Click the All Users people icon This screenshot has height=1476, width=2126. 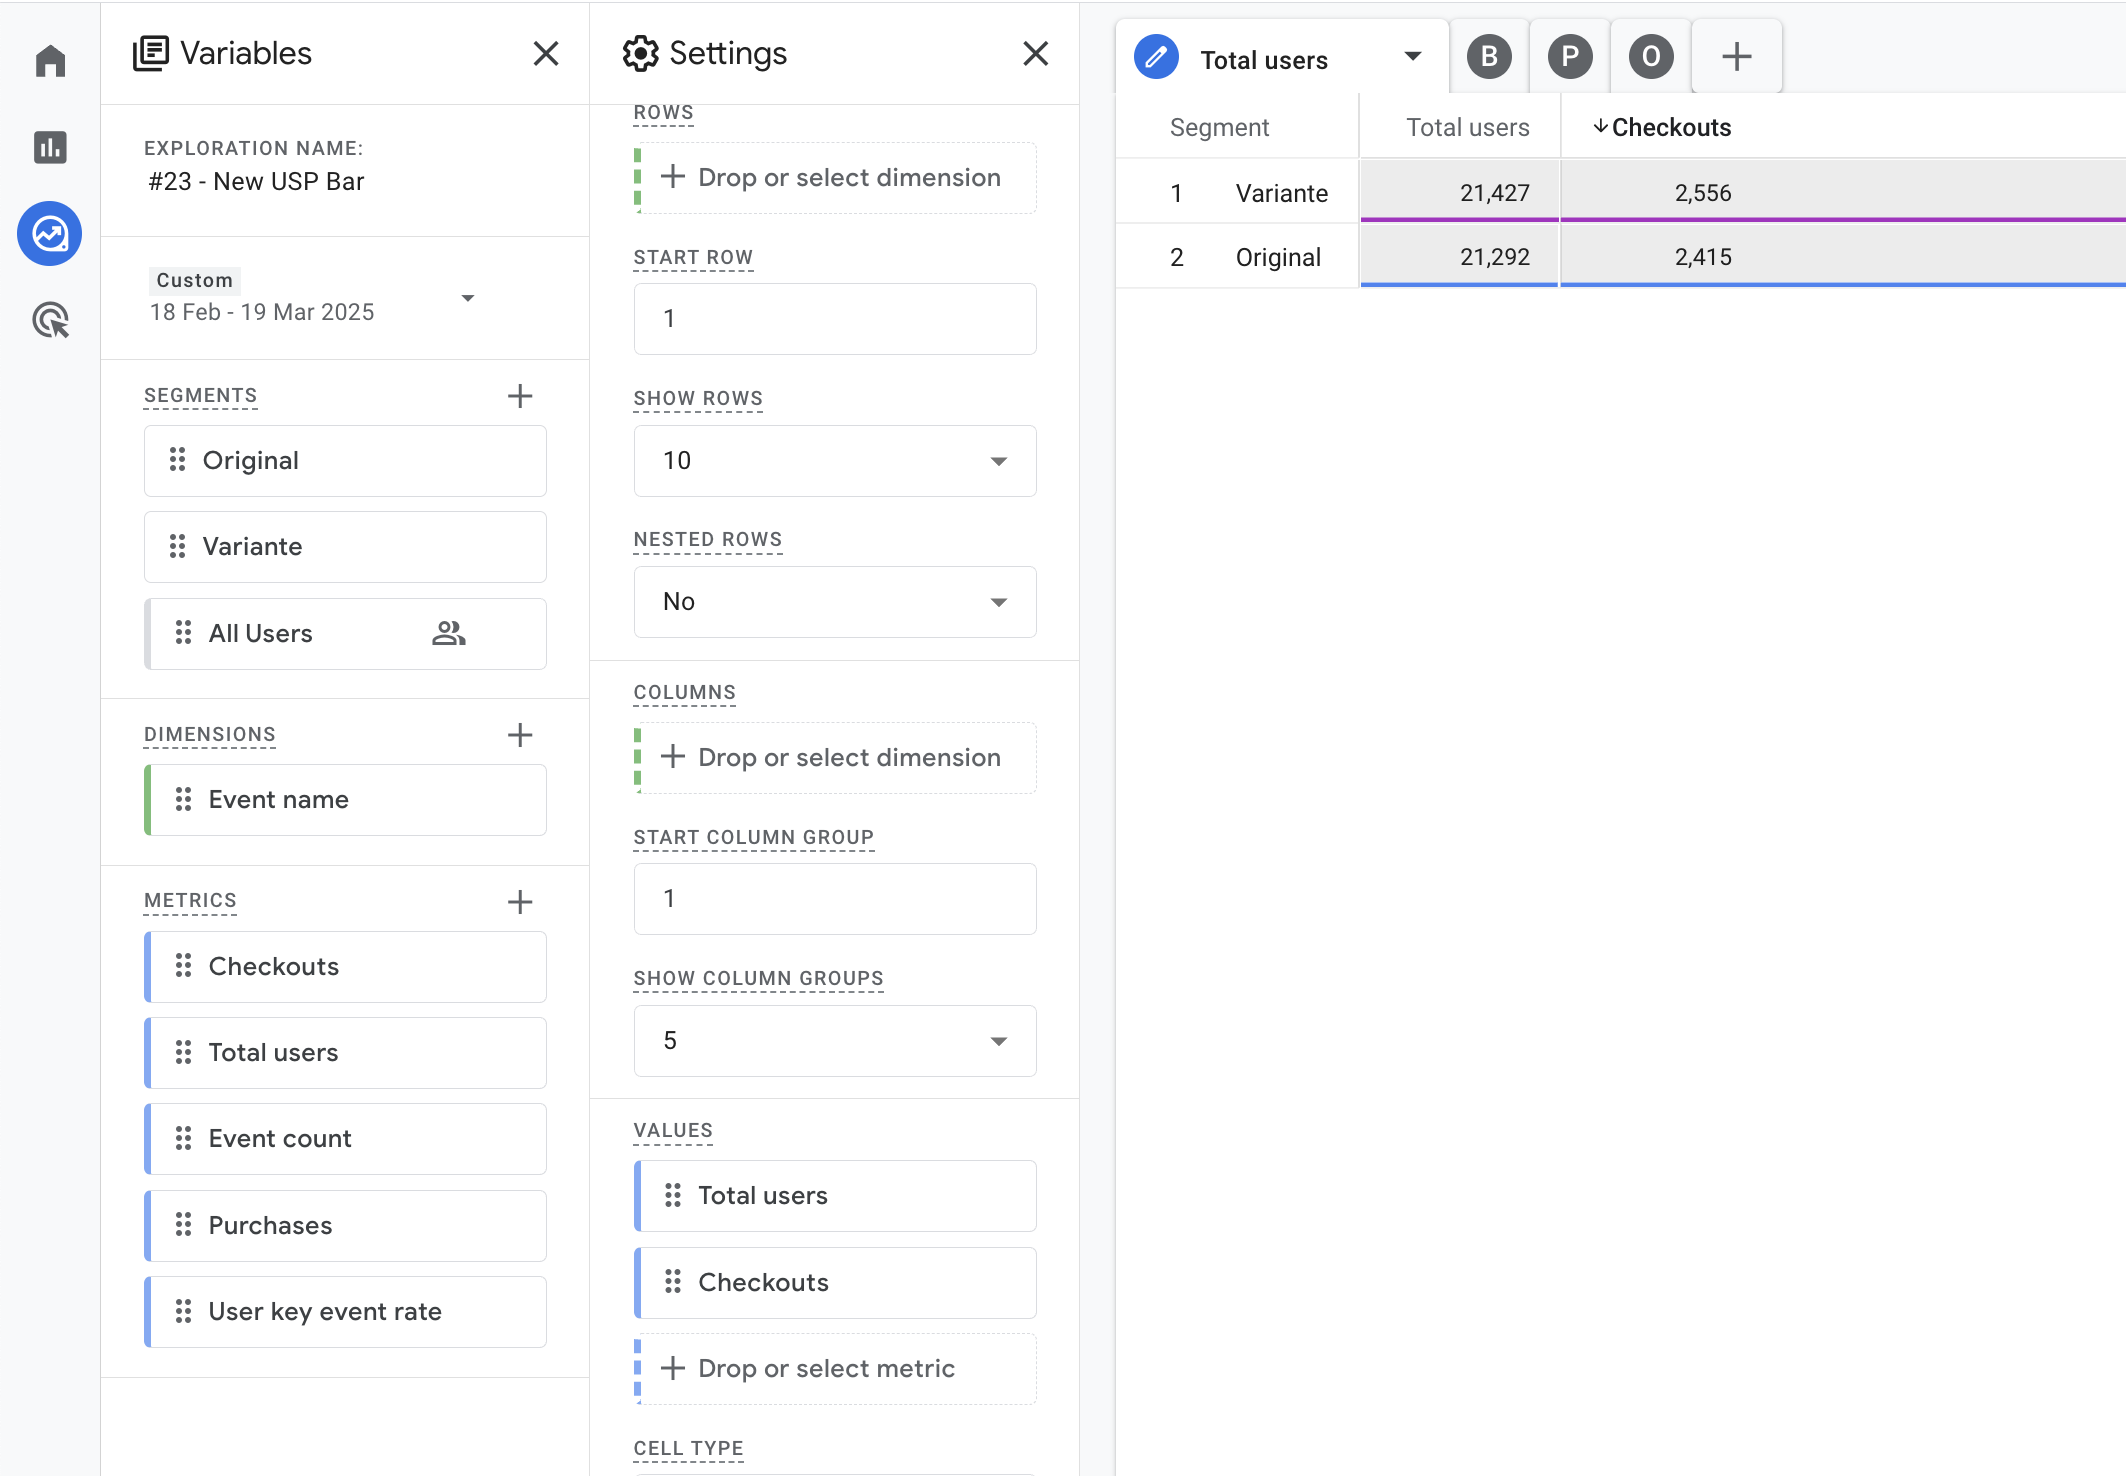[449, 633]
